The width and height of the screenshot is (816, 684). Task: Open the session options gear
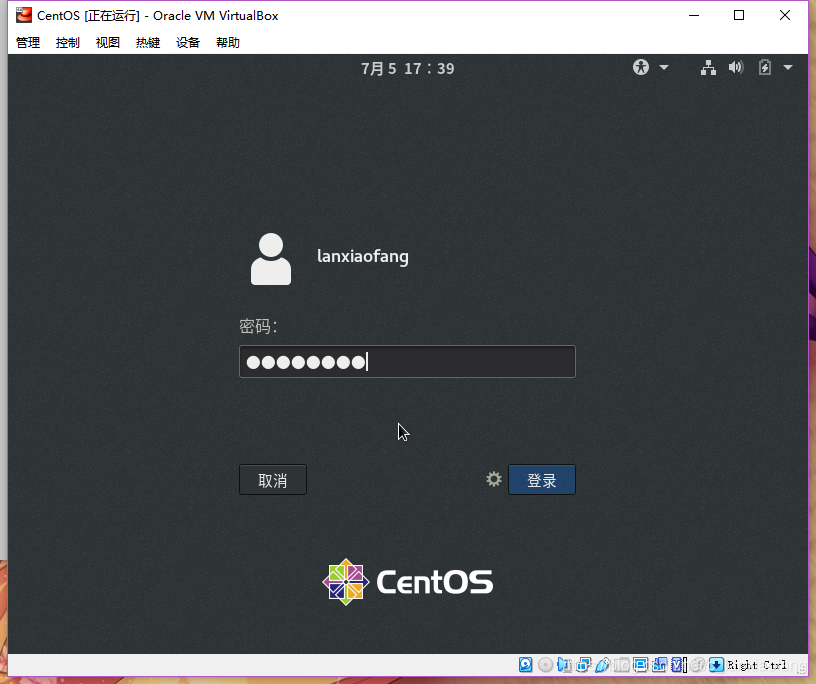coord(494,479)
